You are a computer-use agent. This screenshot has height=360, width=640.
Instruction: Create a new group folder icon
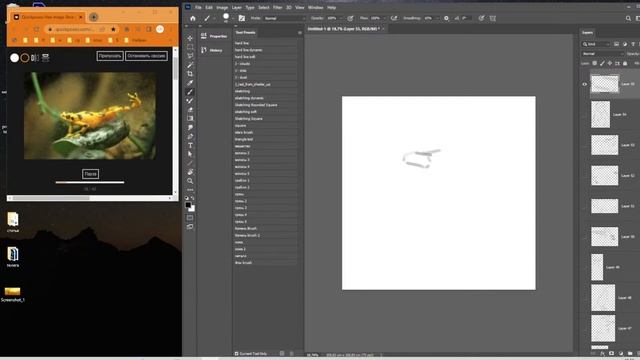click(630, 353)
